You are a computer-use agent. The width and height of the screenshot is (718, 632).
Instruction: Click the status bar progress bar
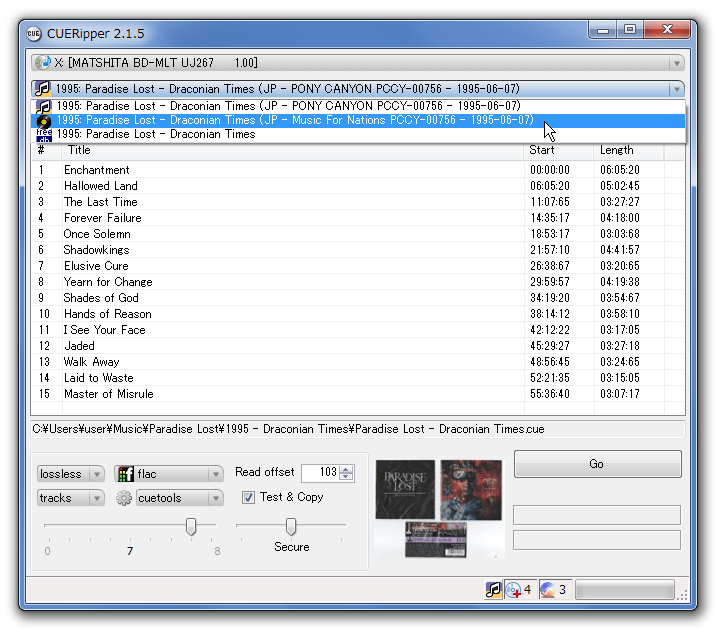625,590
